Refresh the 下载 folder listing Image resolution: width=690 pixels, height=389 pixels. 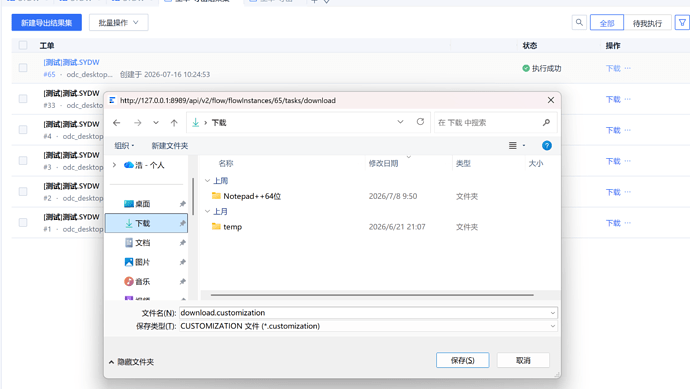420,122
